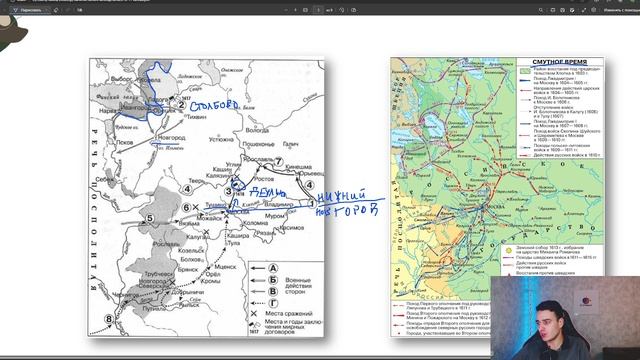Select the Нарисовать draw tool
640x360 pixels.
(x=27, y=10)
